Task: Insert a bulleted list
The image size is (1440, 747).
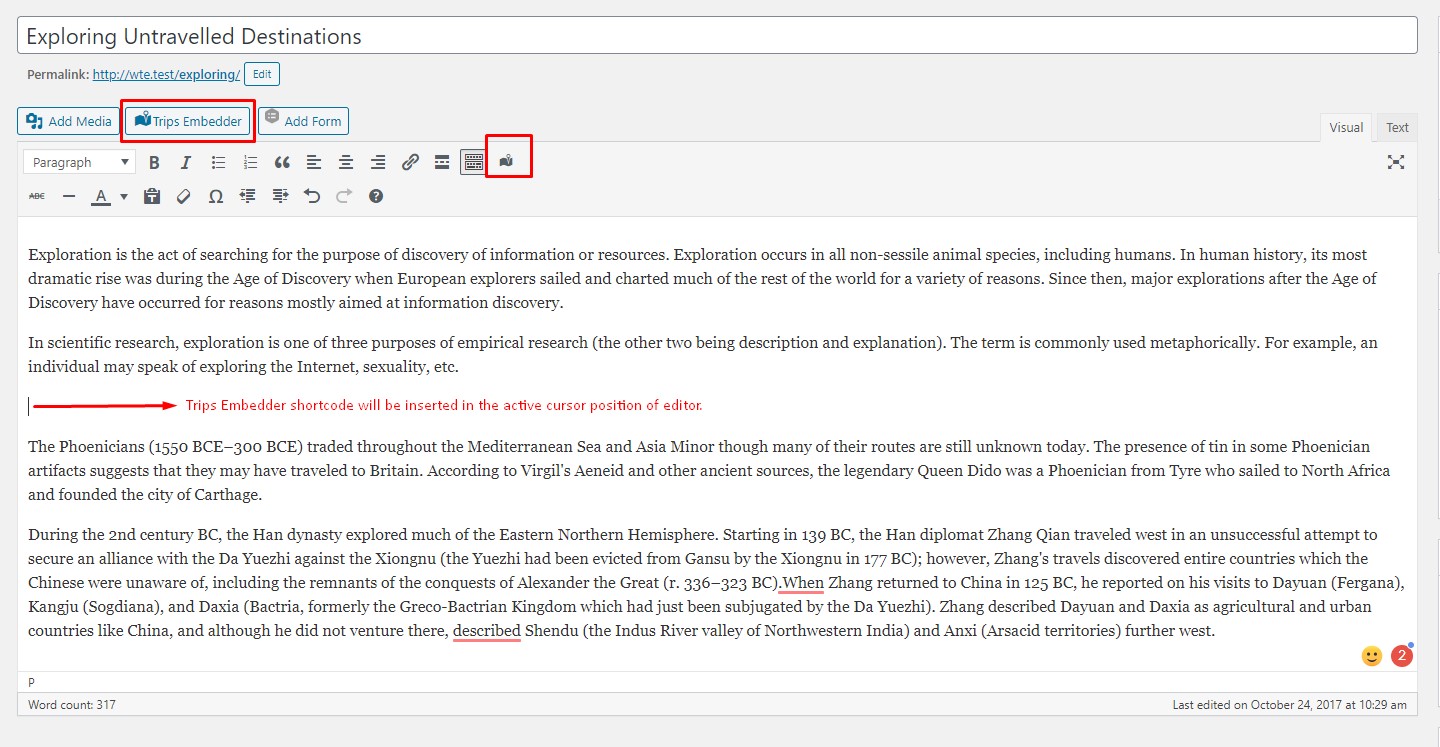Action: (218, 162)
